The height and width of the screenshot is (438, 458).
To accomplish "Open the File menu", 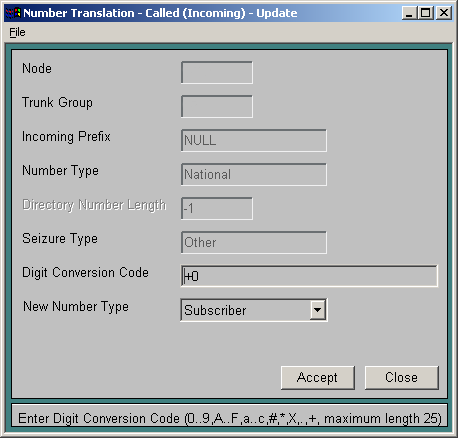I will click(x=17, y=32).
